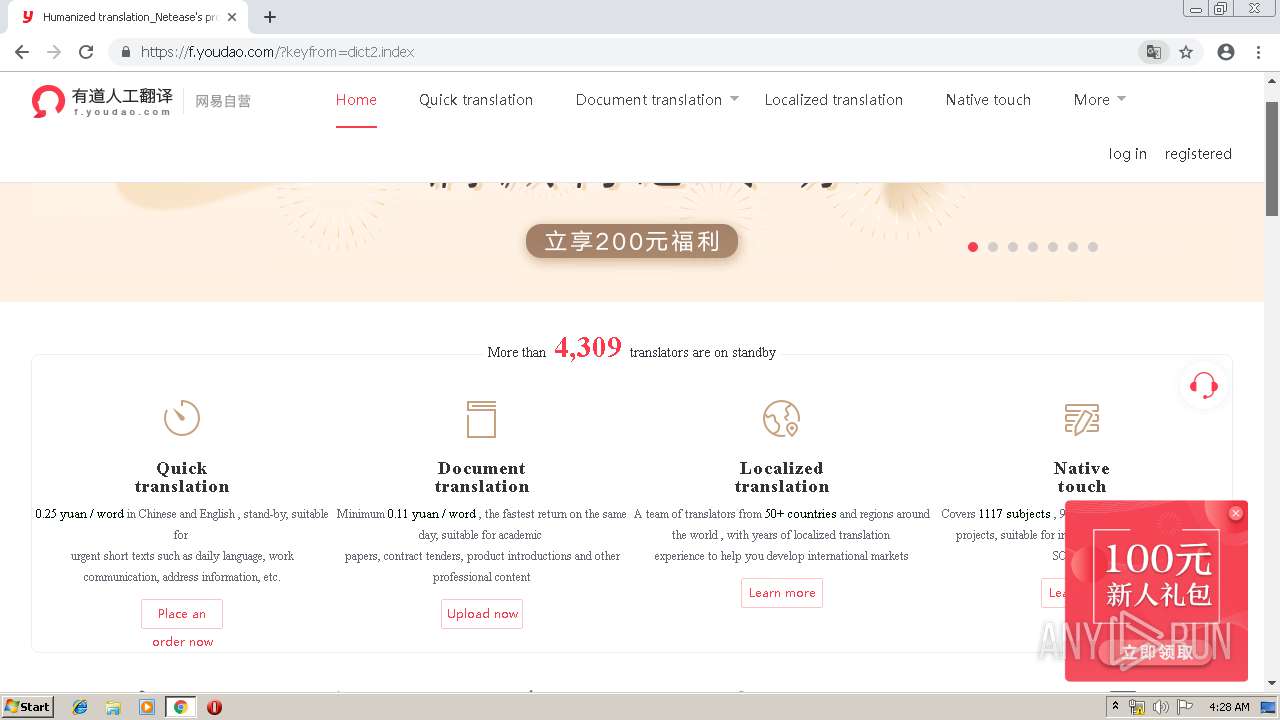Go back with the browser back arrow
1280x720 pixels.
click(x=22, y=52)
